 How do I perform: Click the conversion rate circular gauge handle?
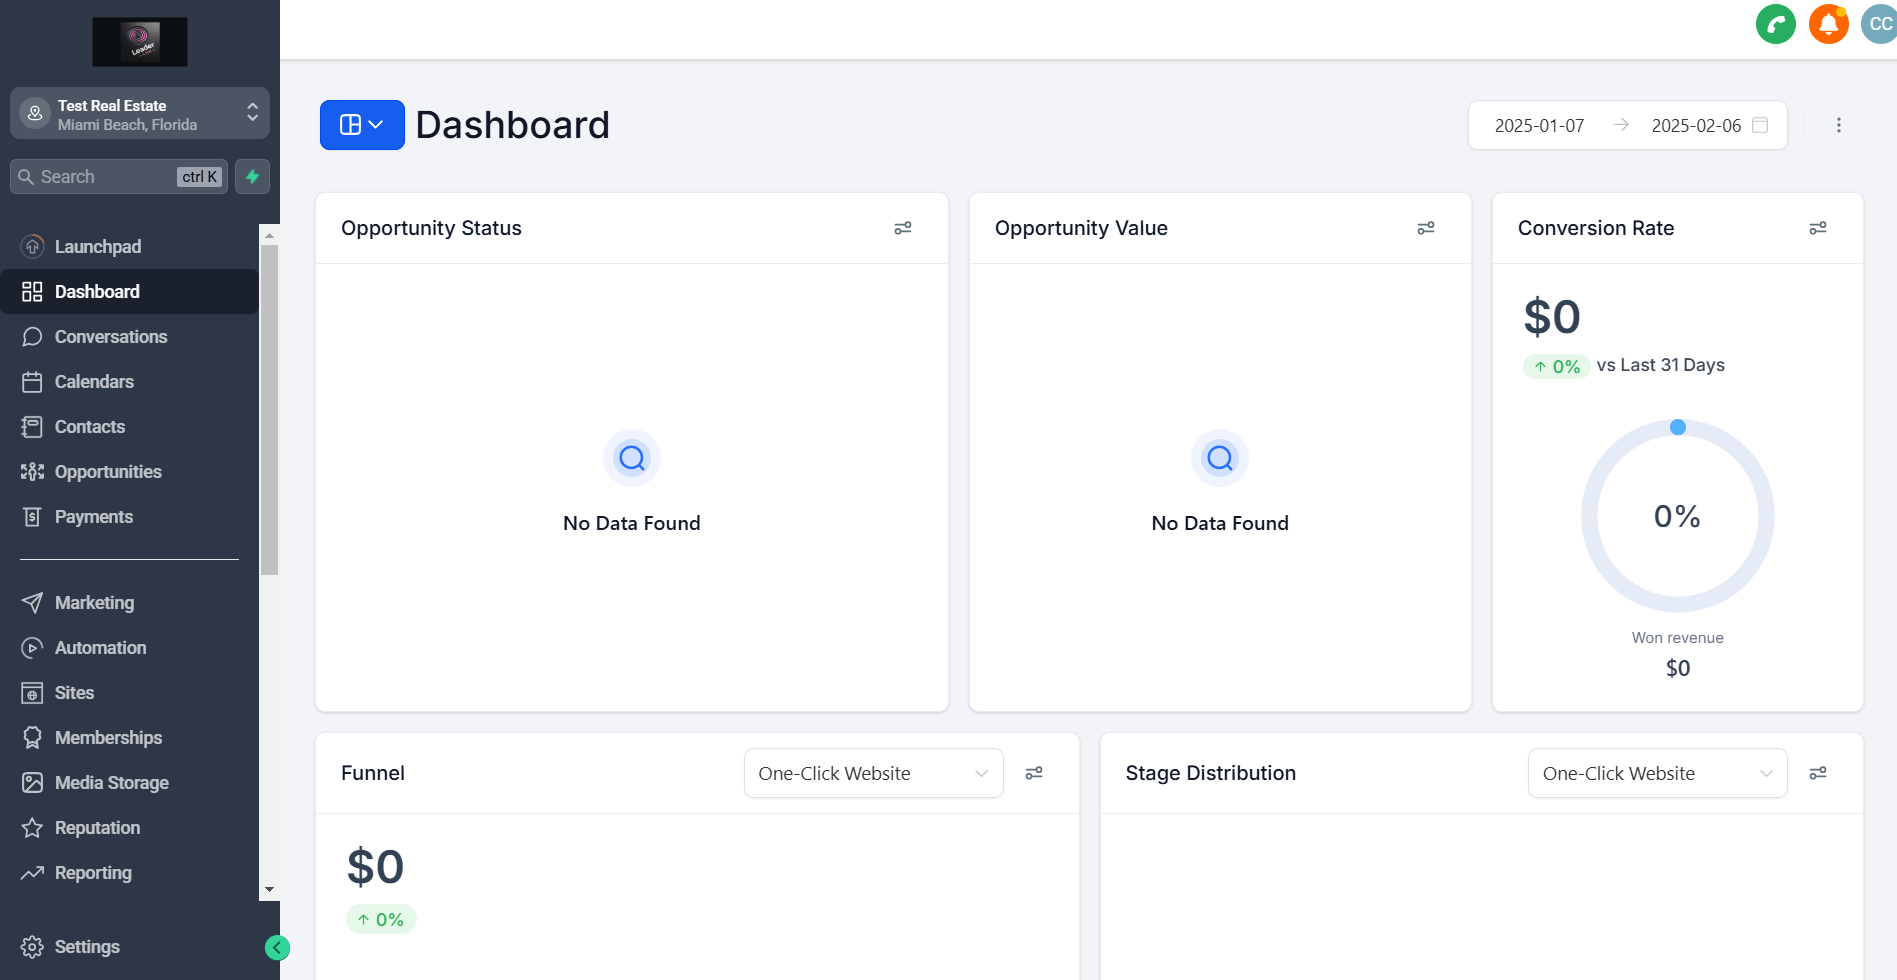pyautogui.click(x=1677, y=427)
